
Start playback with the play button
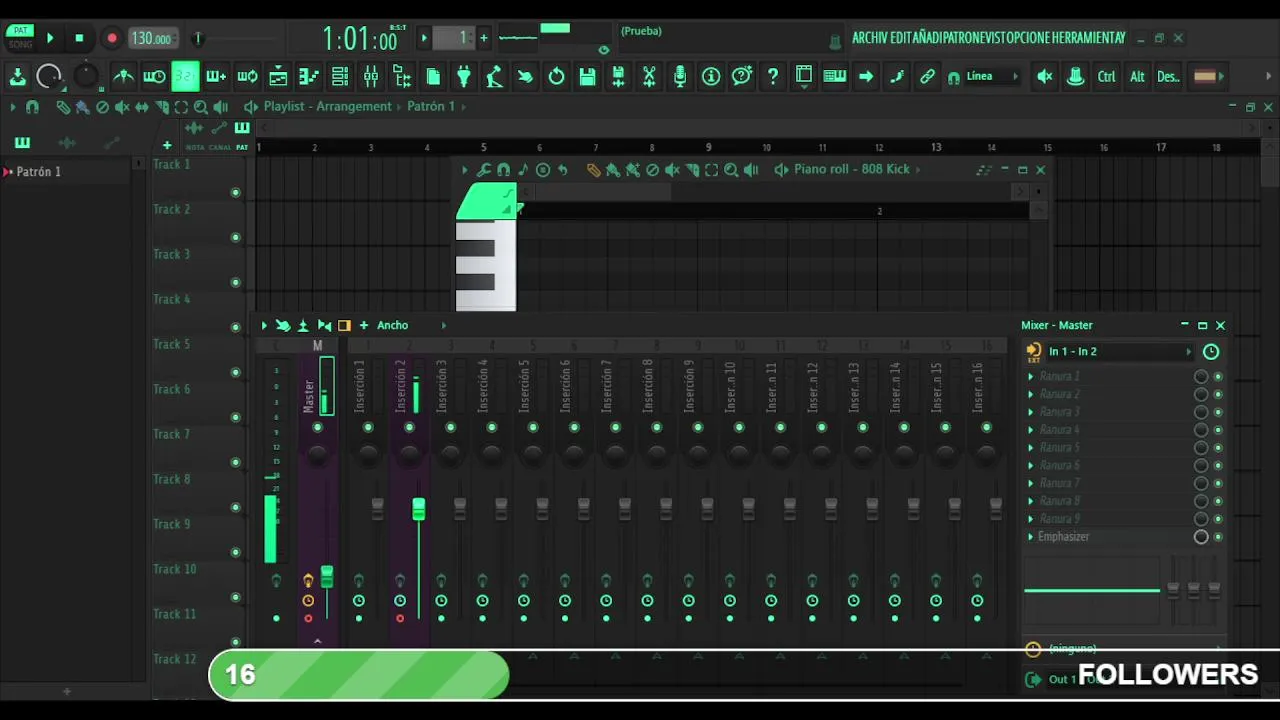[x=50, y=38]
